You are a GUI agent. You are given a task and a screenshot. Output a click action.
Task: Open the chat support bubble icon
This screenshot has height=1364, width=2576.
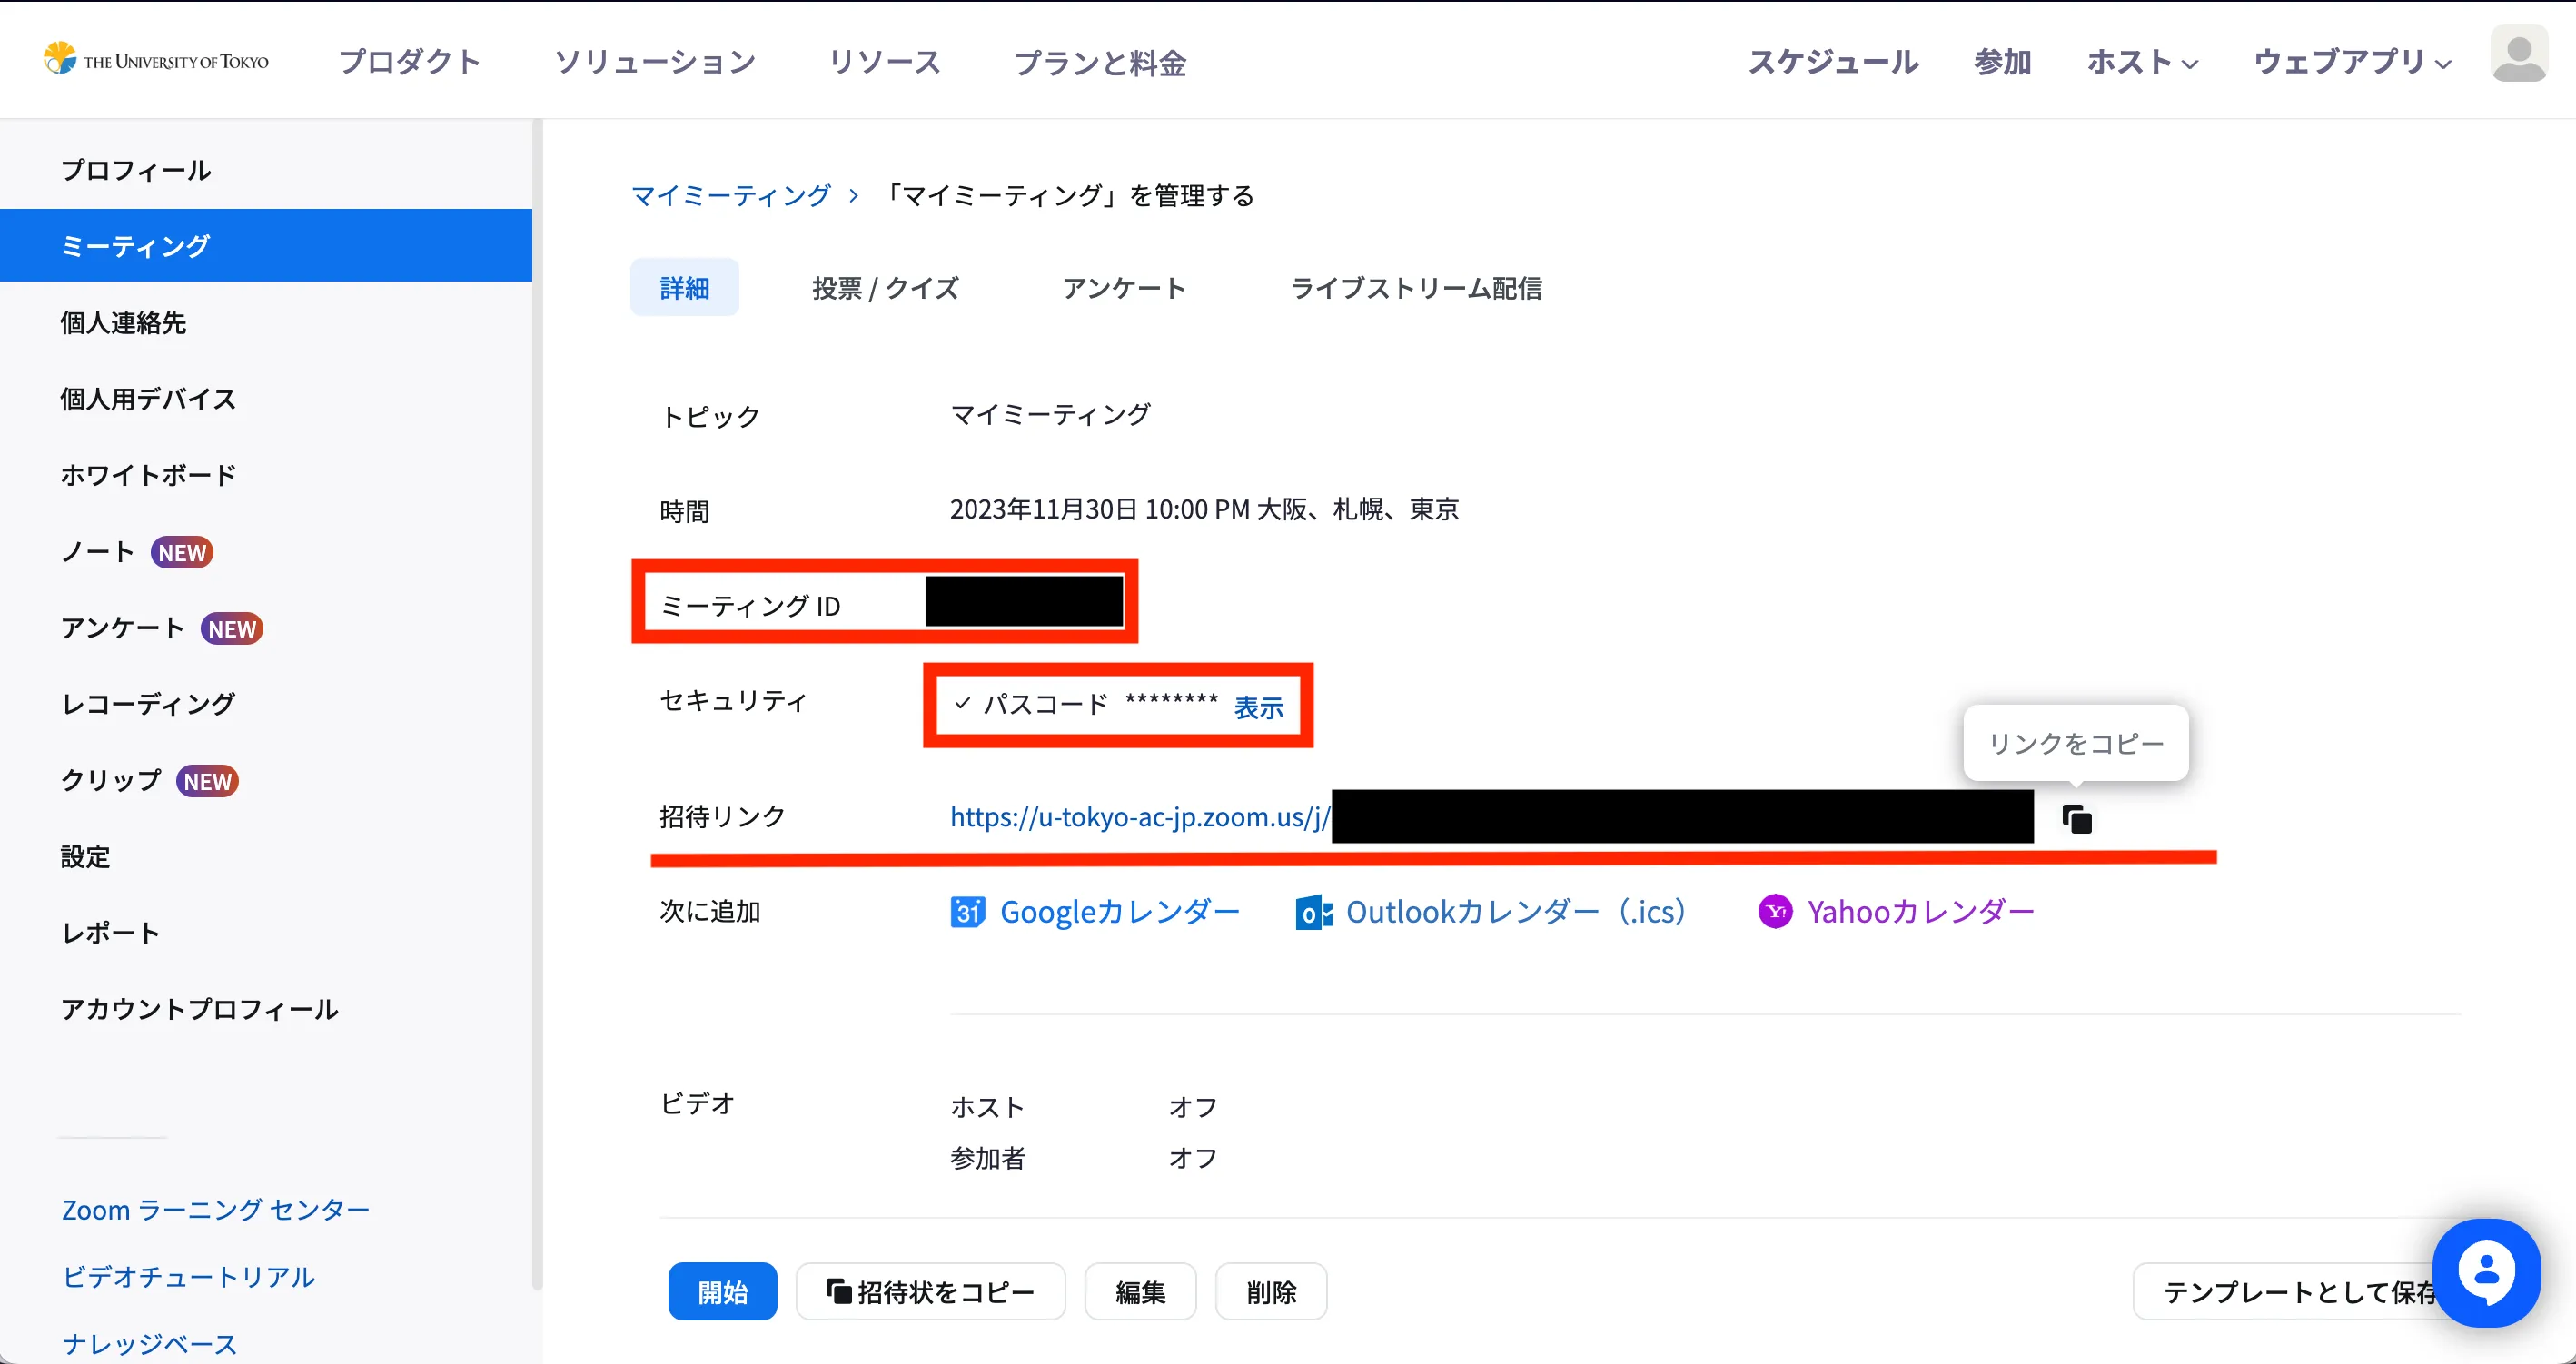(x=2486, y=1272)
